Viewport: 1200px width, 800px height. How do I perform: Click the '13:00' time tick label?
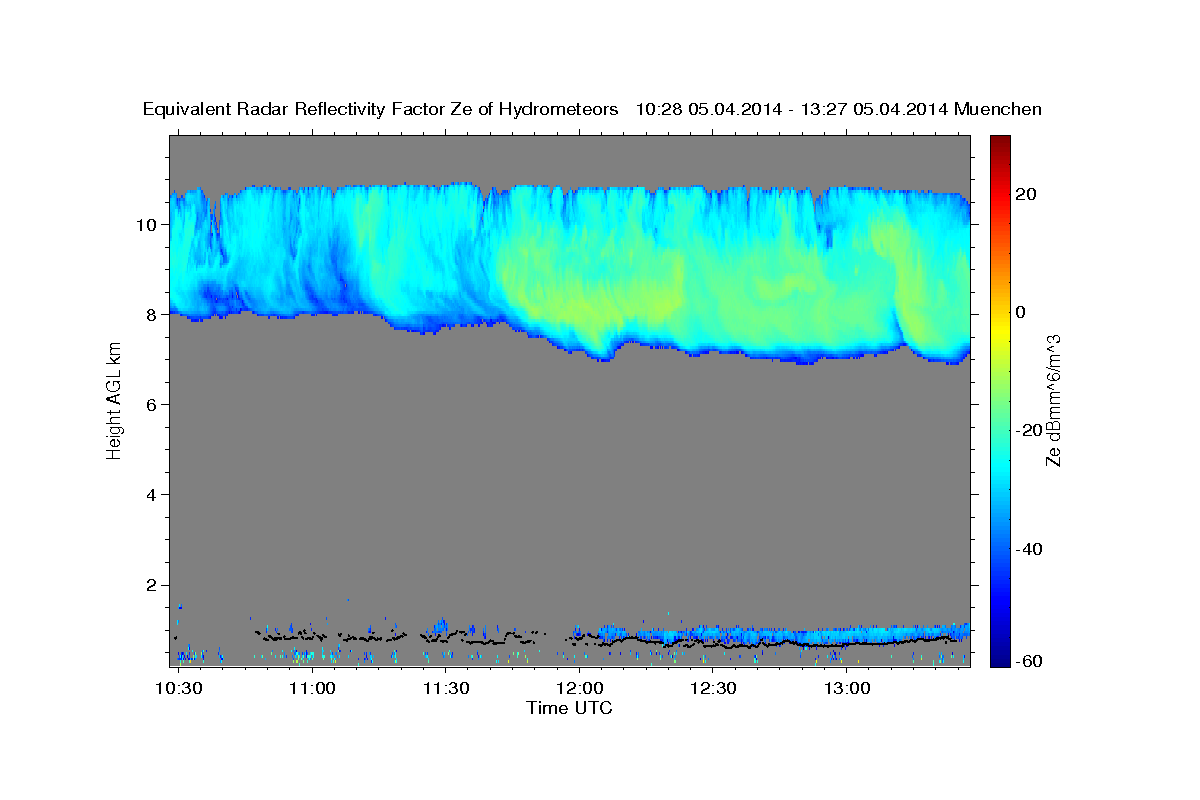[847, 689]
